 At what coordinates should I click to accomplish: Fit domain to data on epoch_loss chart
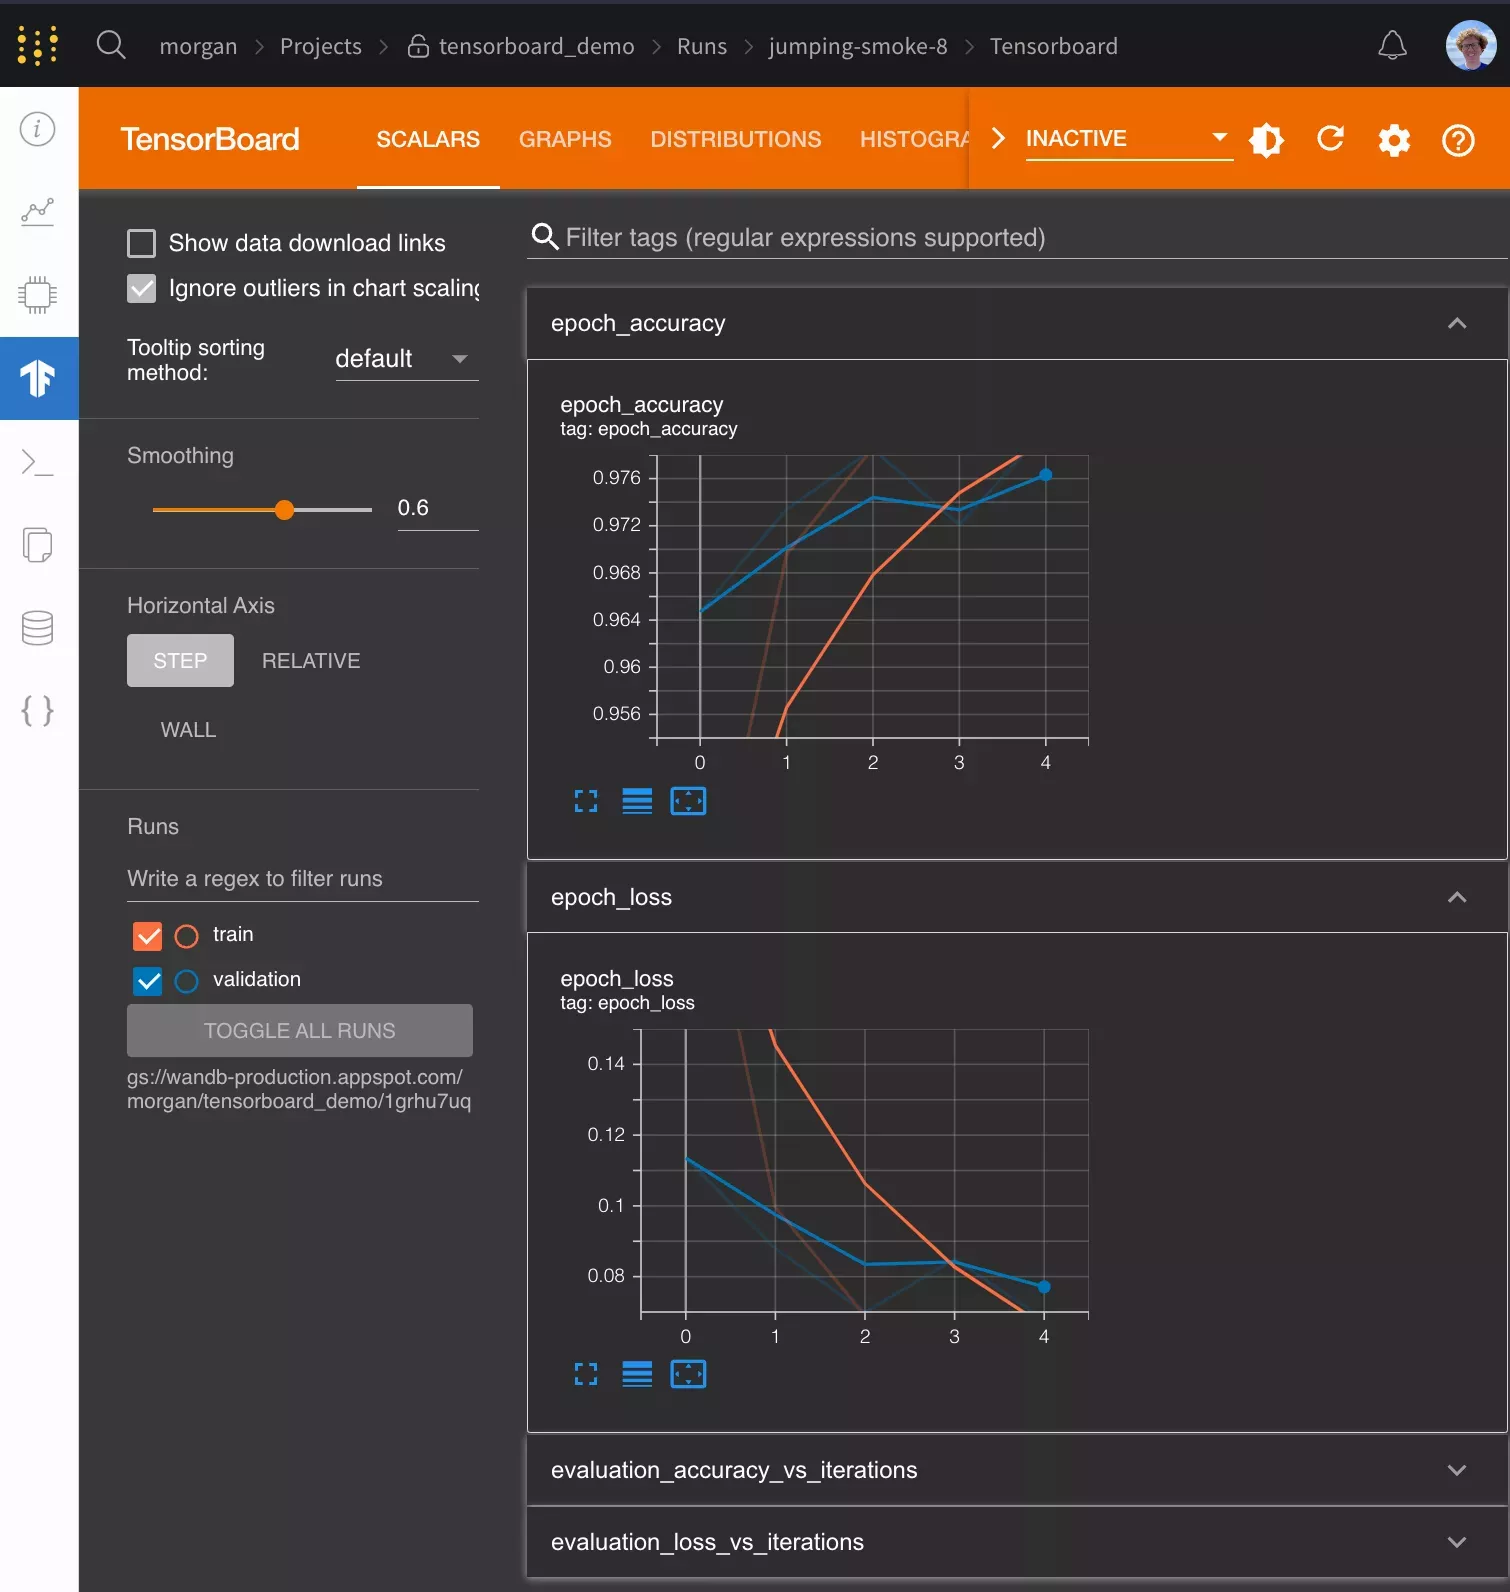pos(688,1374)
